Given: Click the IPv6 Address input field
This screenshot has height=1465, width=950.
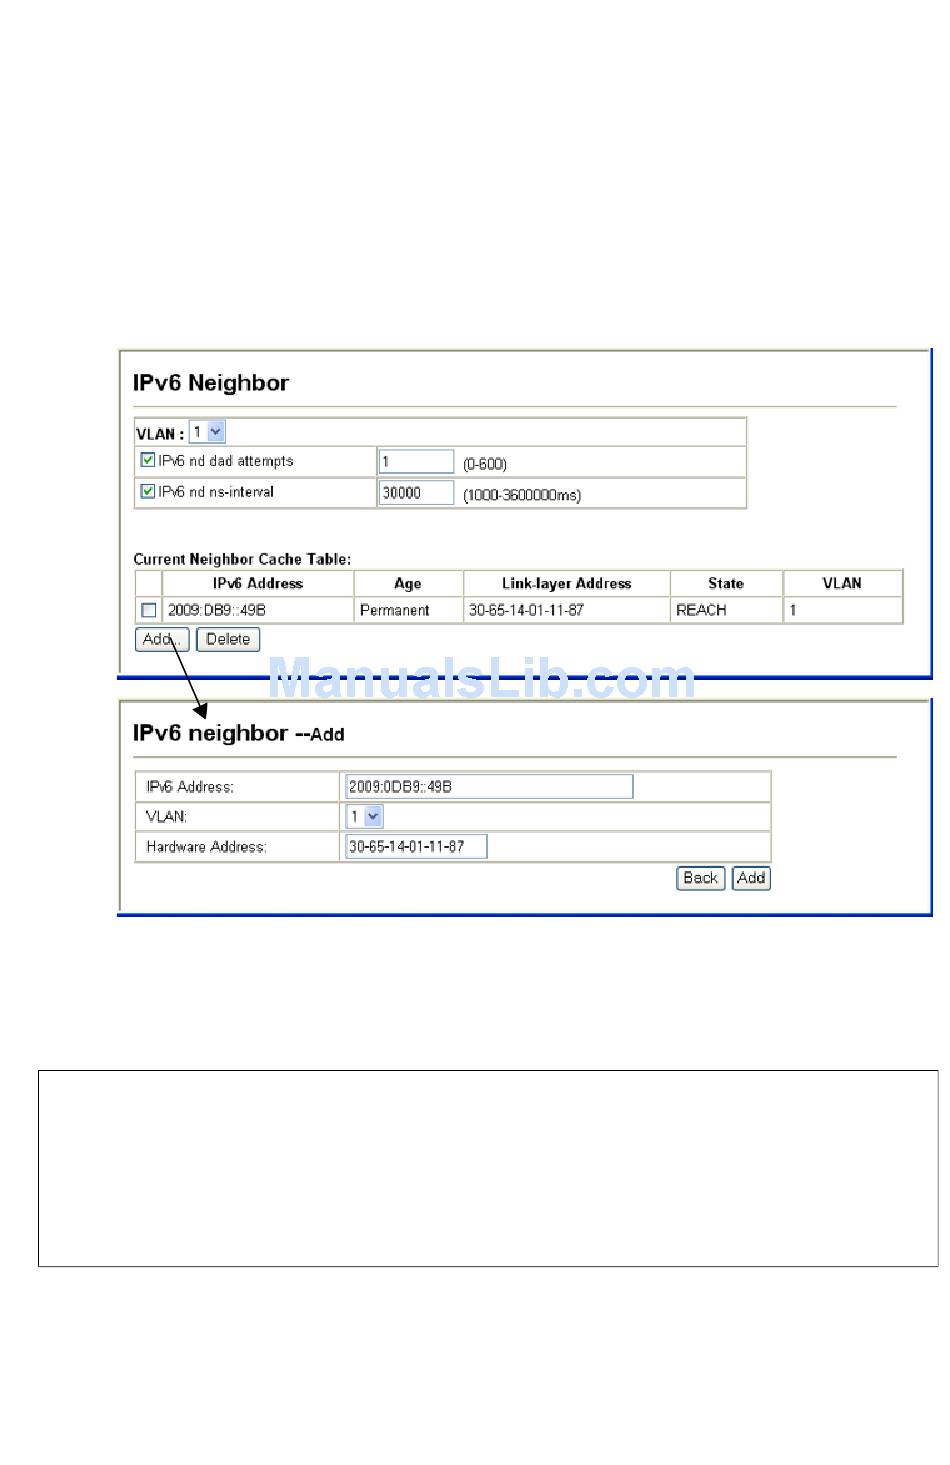Looking at the screenshot, I should pyautogui.click(x=489, y=787).
